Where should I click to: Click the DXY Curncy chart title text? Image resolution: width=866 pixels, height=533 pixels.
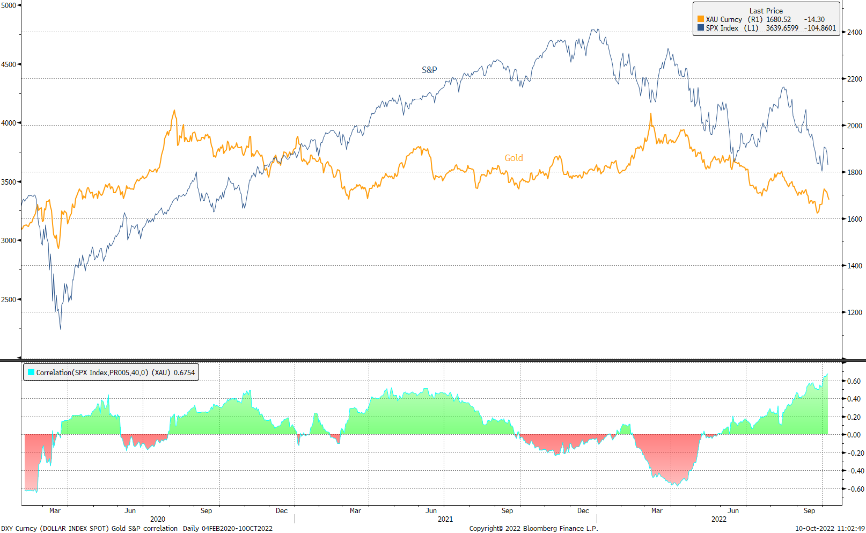[89, 529]
